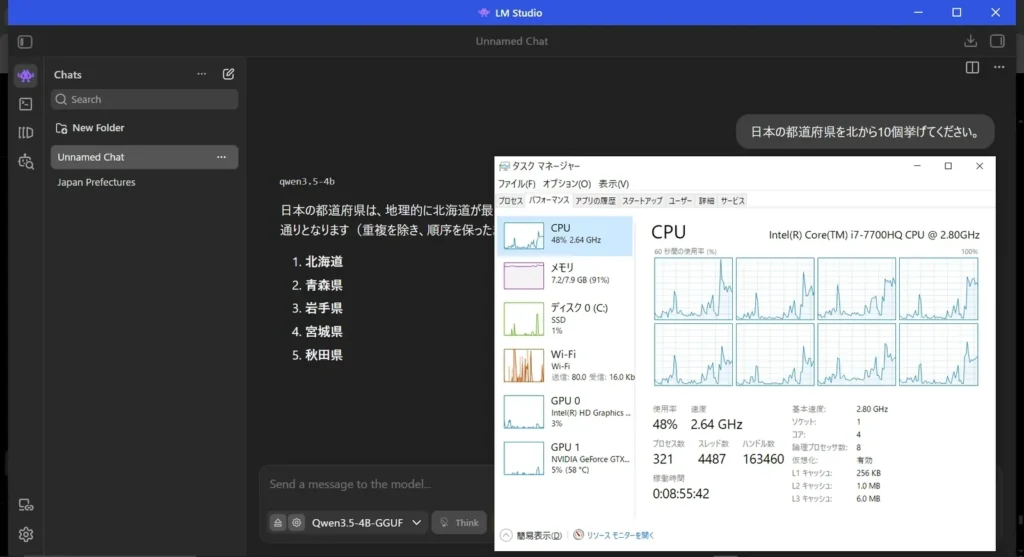Click the Intel Core i7-7700HQ CPU label
This screenshot has height=557, width=1024.
874,235
